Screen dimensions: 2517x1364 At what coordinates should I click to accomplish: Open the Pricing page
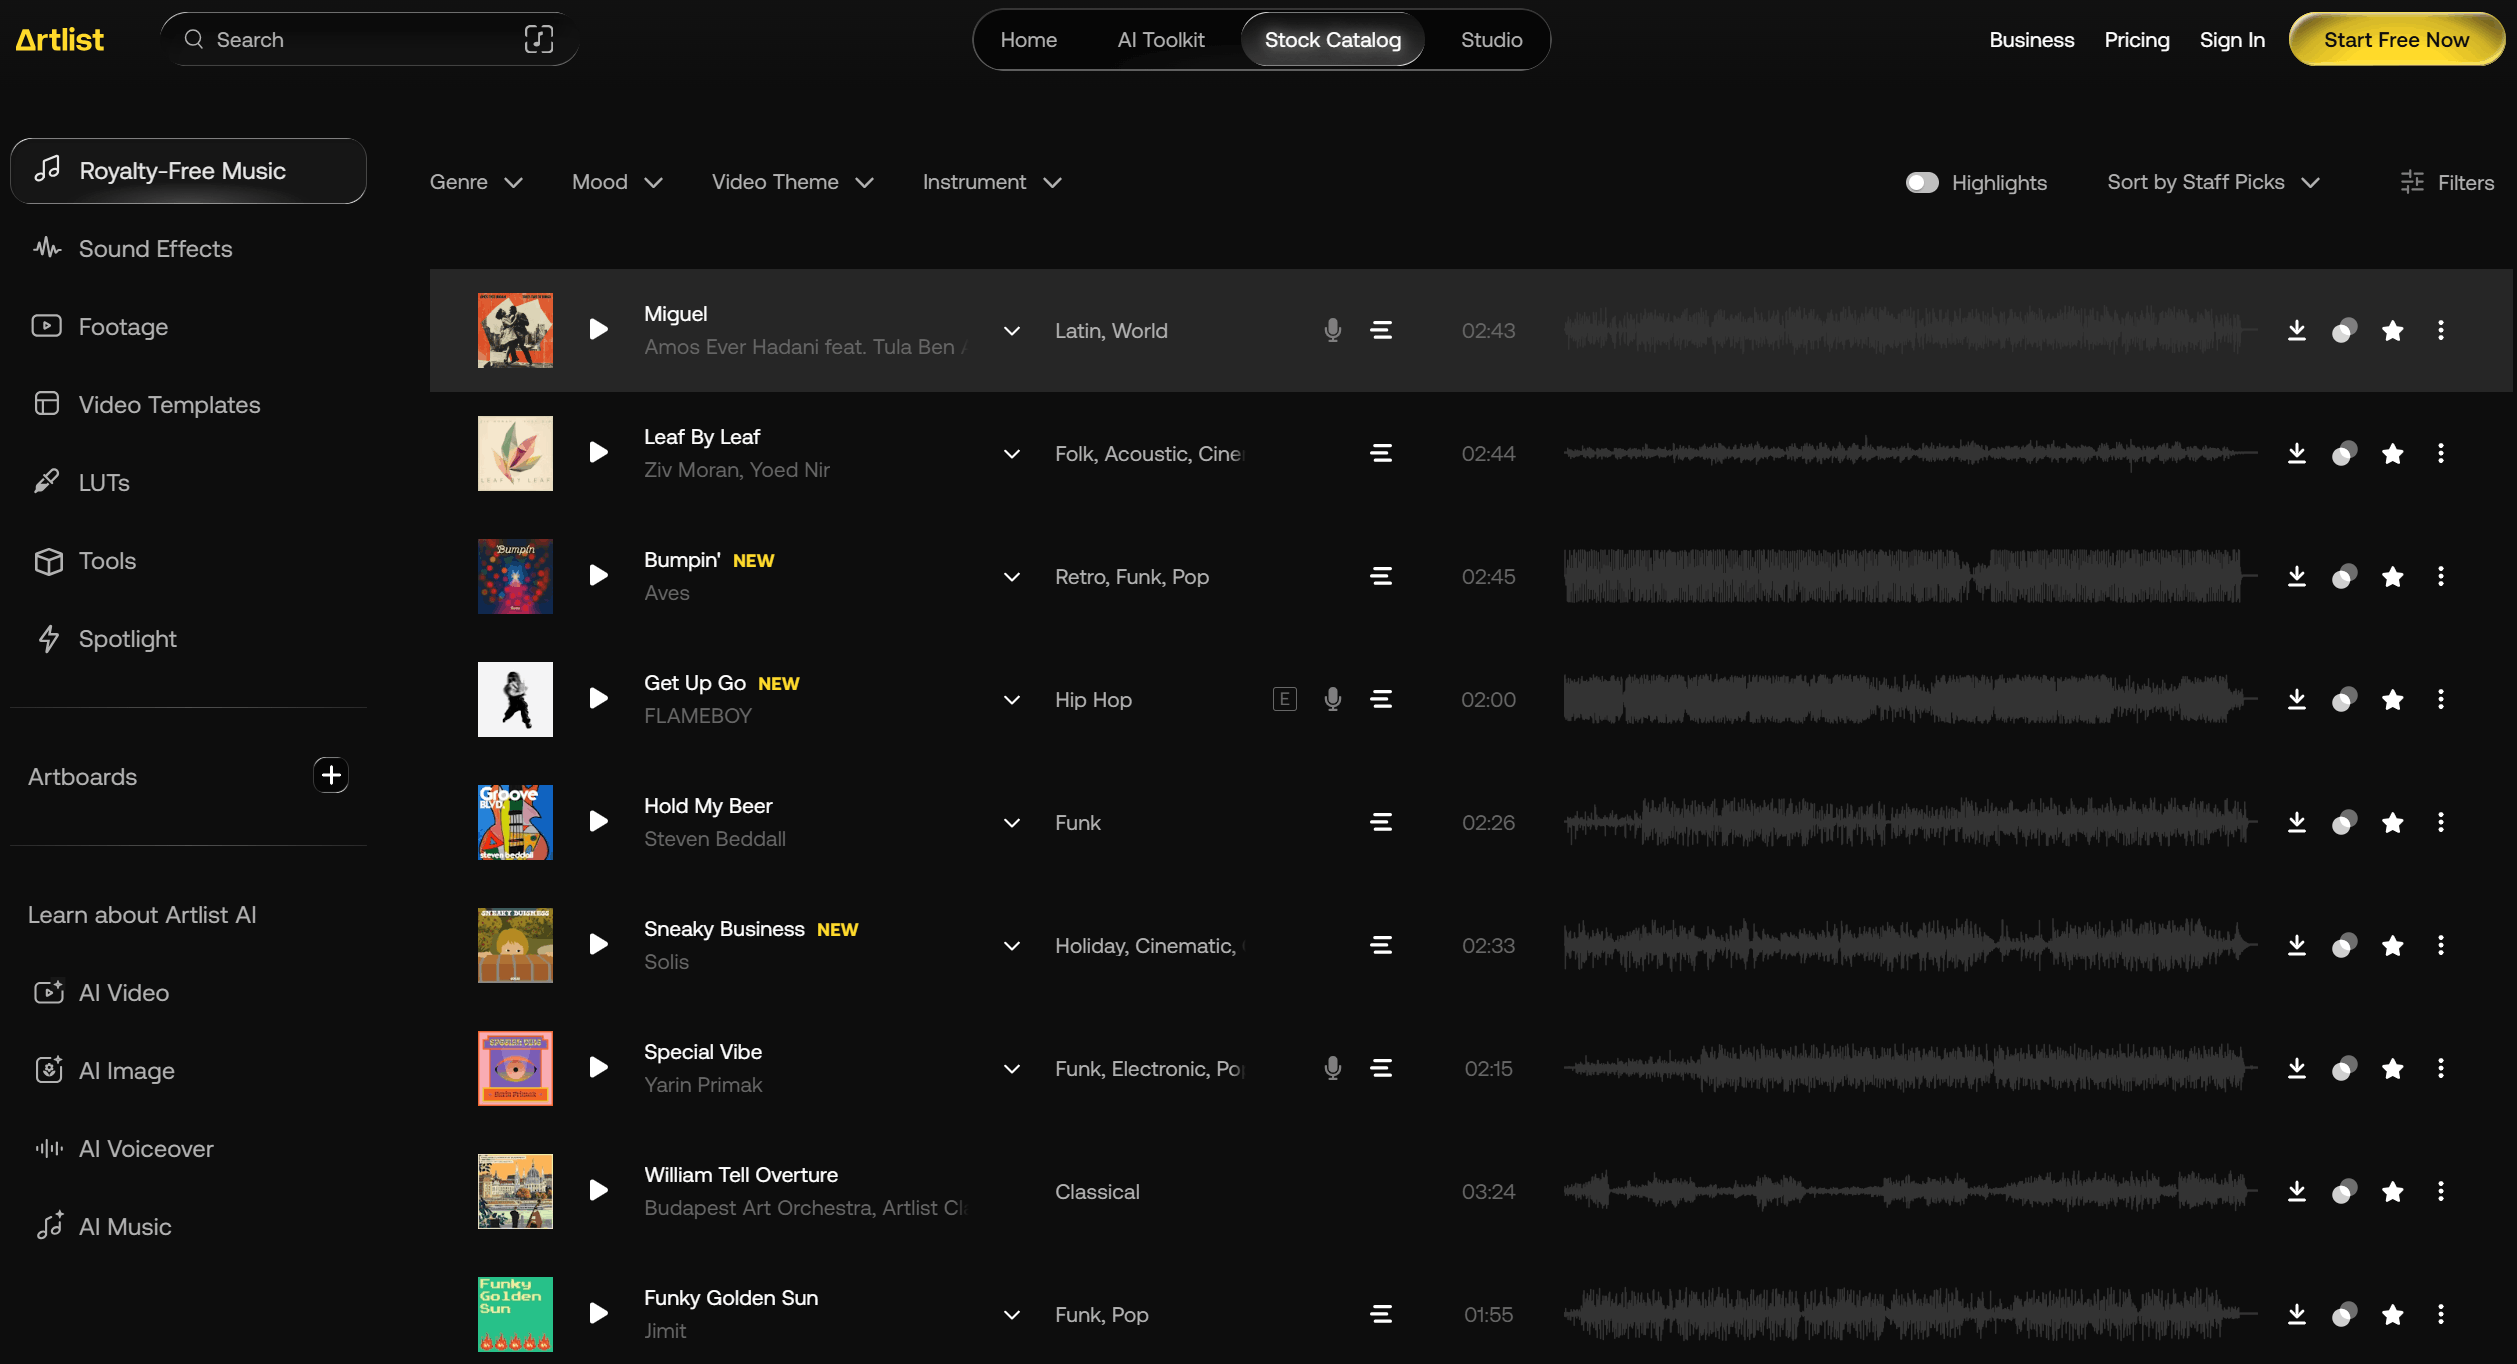pyautogui.click(x=2136, y=40)
